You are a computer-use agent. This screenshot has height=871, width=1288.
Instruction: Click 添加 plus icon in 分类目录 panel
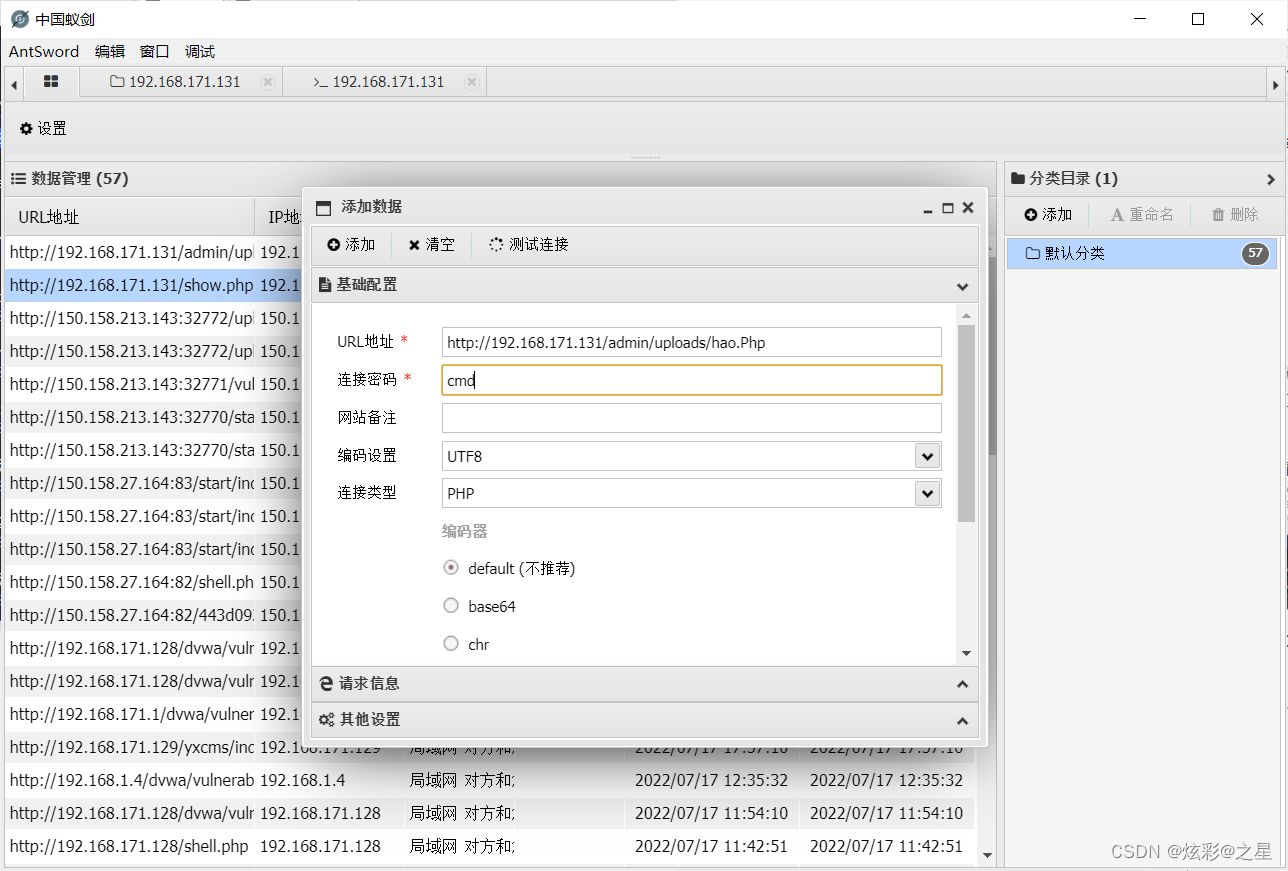click(x=1031, y=215)
